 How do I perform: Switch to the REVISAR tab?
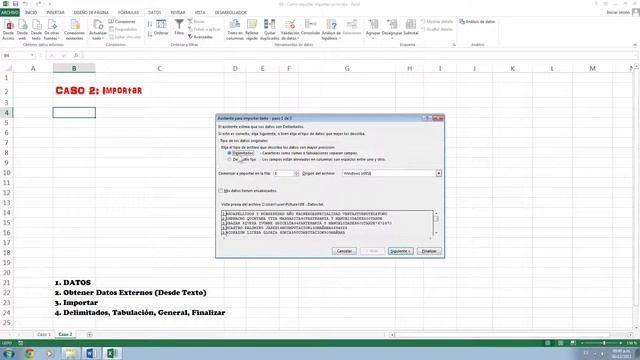coord(178,13)
